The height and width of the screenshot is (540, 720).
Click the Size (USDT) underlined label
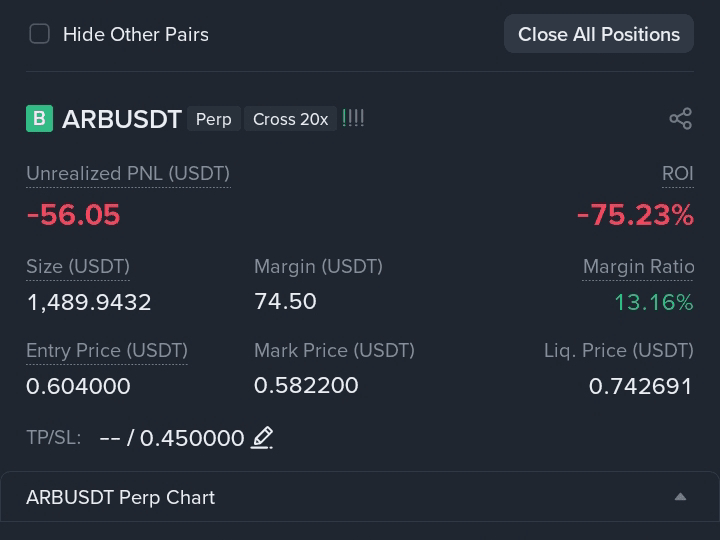(78, 267)
